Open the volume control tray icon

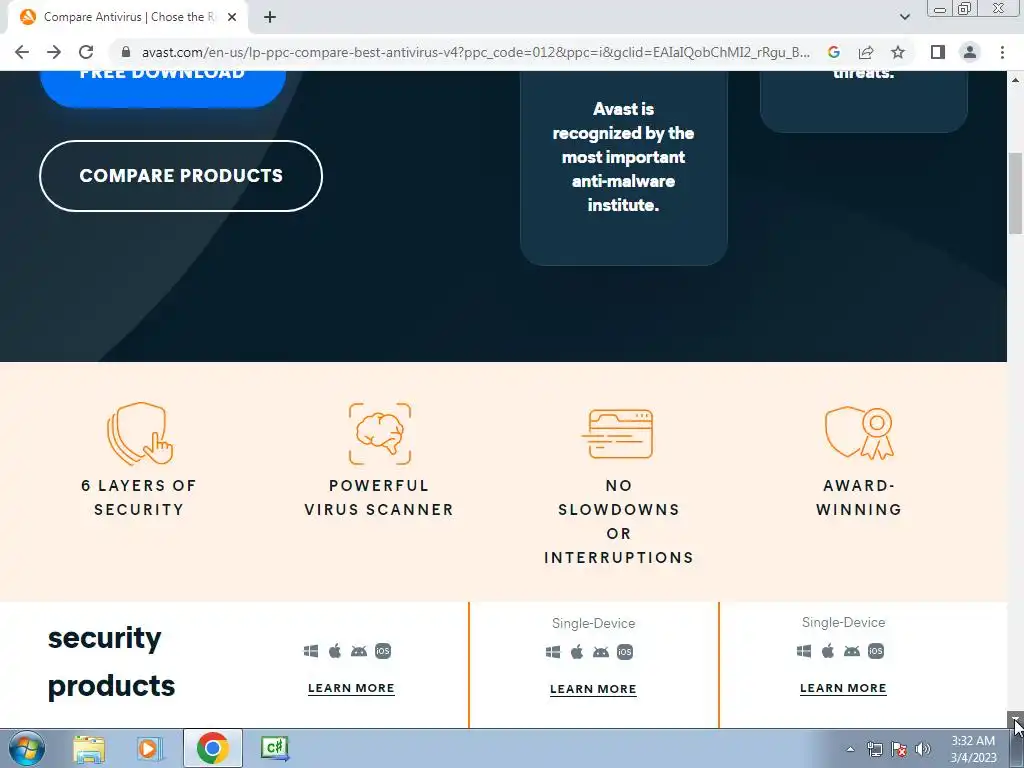[923, 749]
